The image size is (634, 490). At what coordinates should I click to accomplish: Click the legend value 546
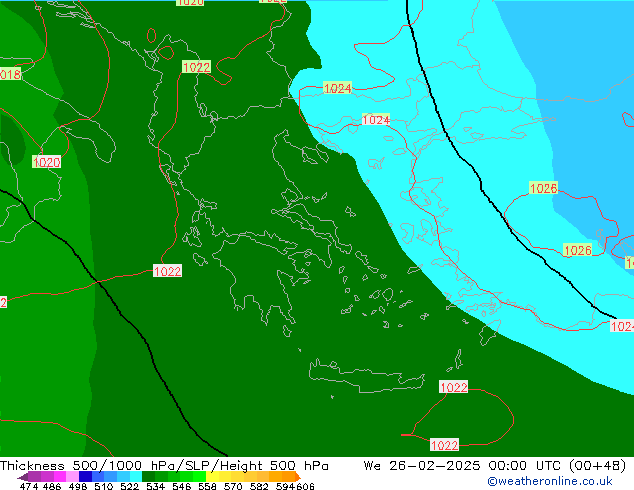pos(181,486)
